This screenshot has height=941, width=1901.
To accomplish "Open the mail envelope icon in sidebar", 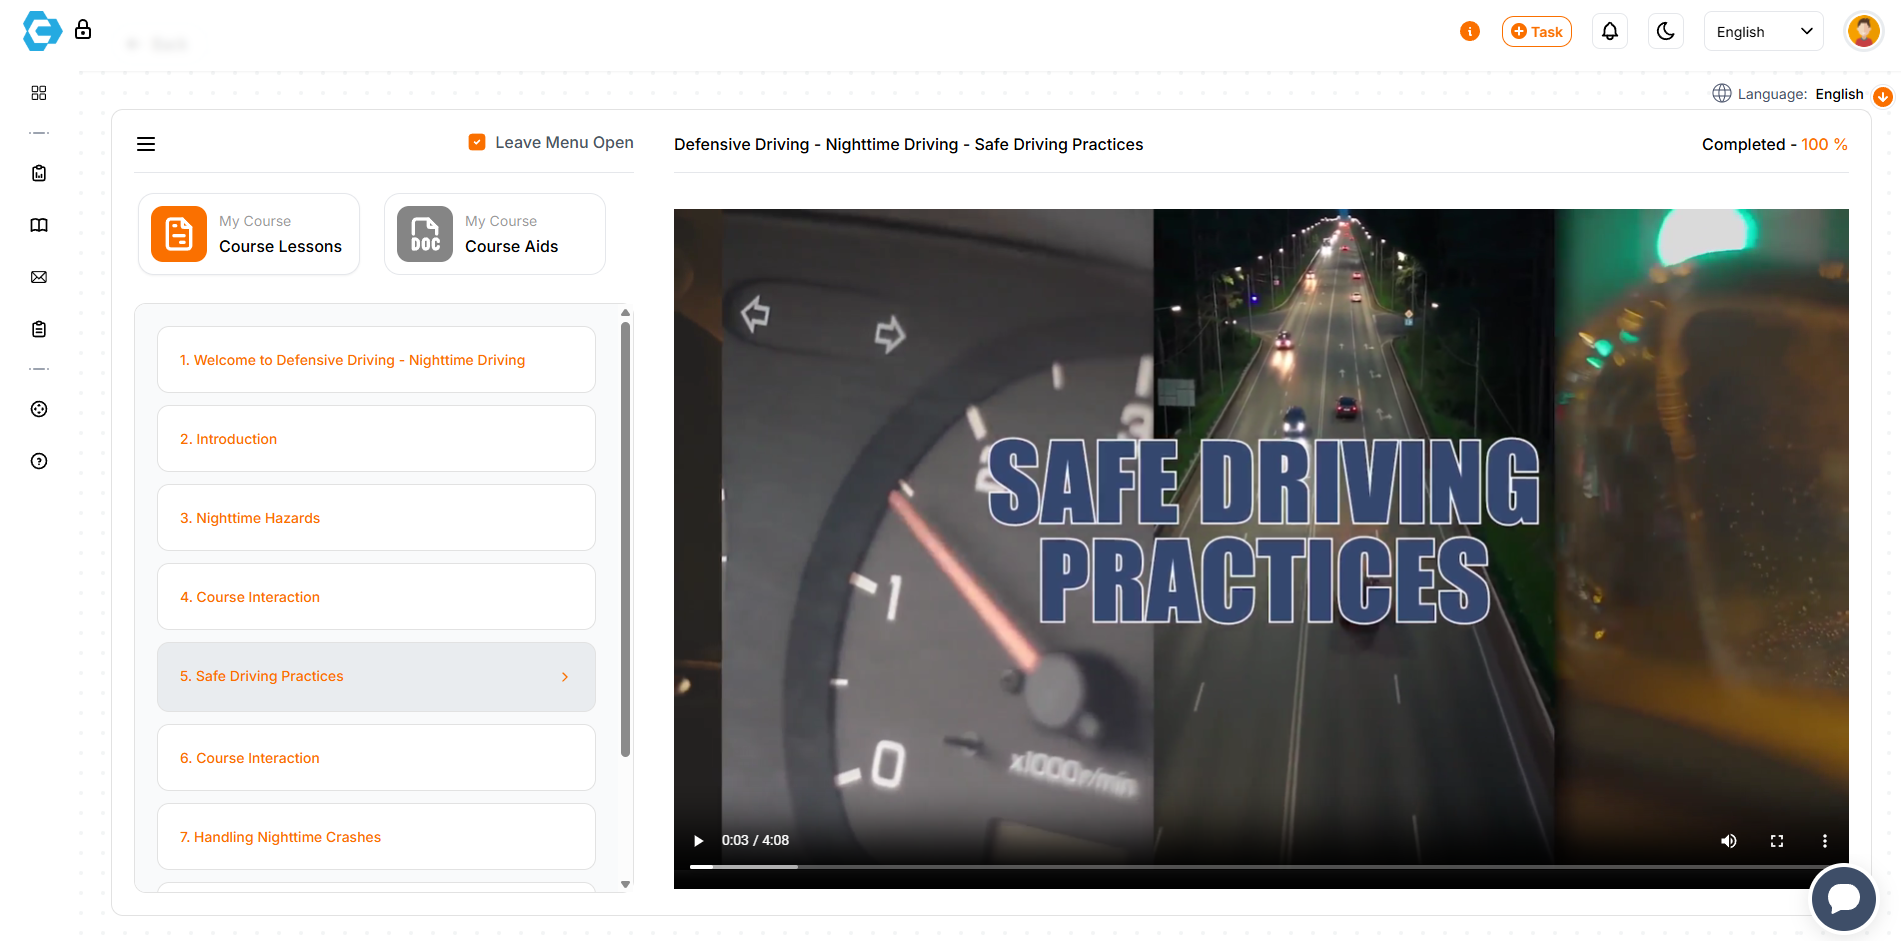I will pyautogui.click(x=39, y=277).
